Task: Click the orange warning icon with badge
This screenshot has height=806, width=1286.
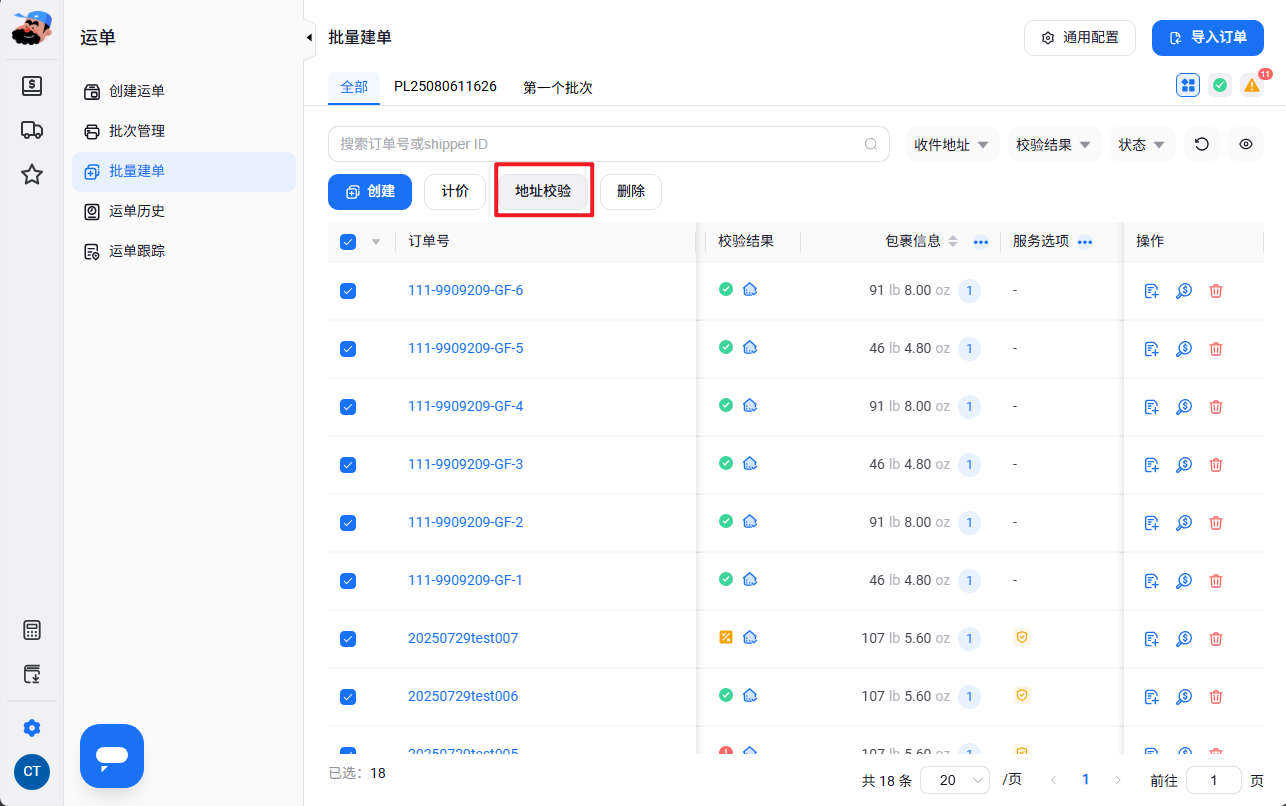Action: [x=1251, y=85]
